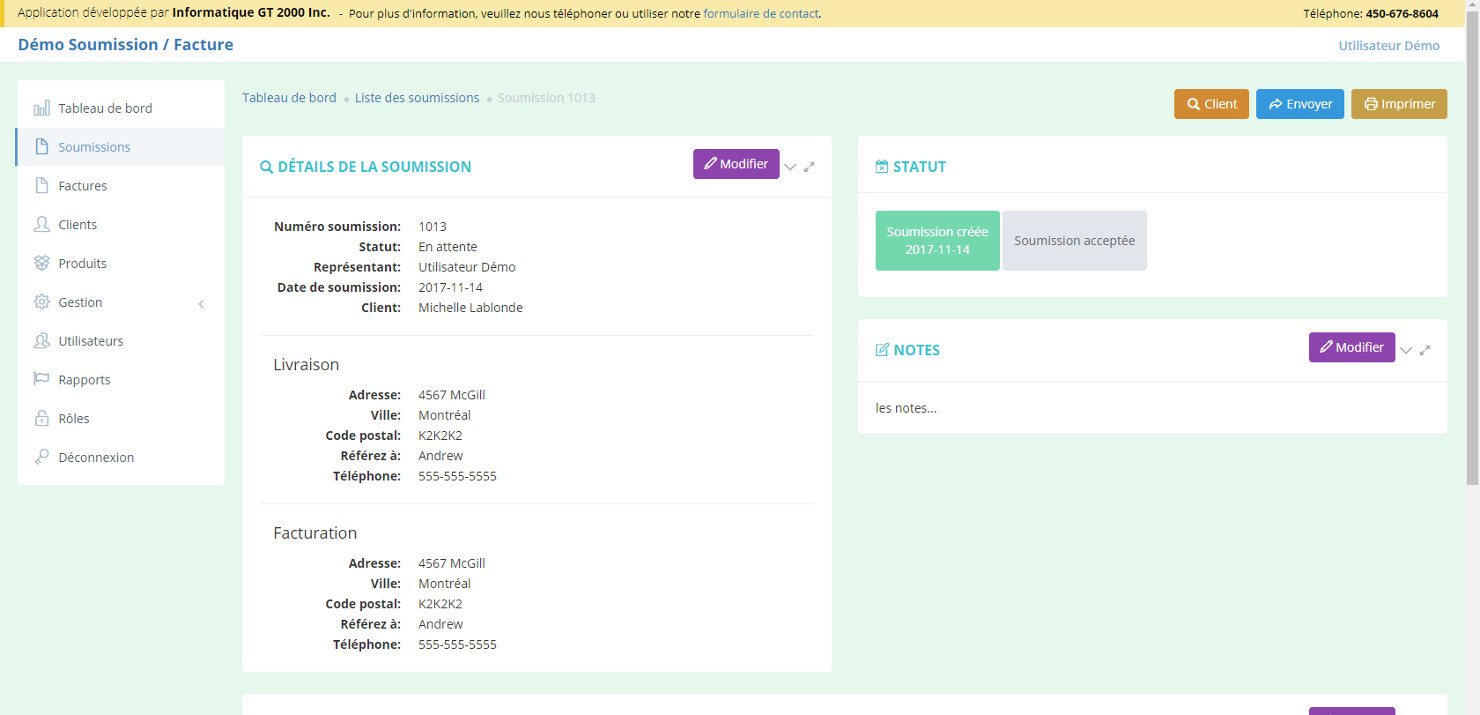
Task: Click the Rapports flag icon
Action: tap(41, 380)
